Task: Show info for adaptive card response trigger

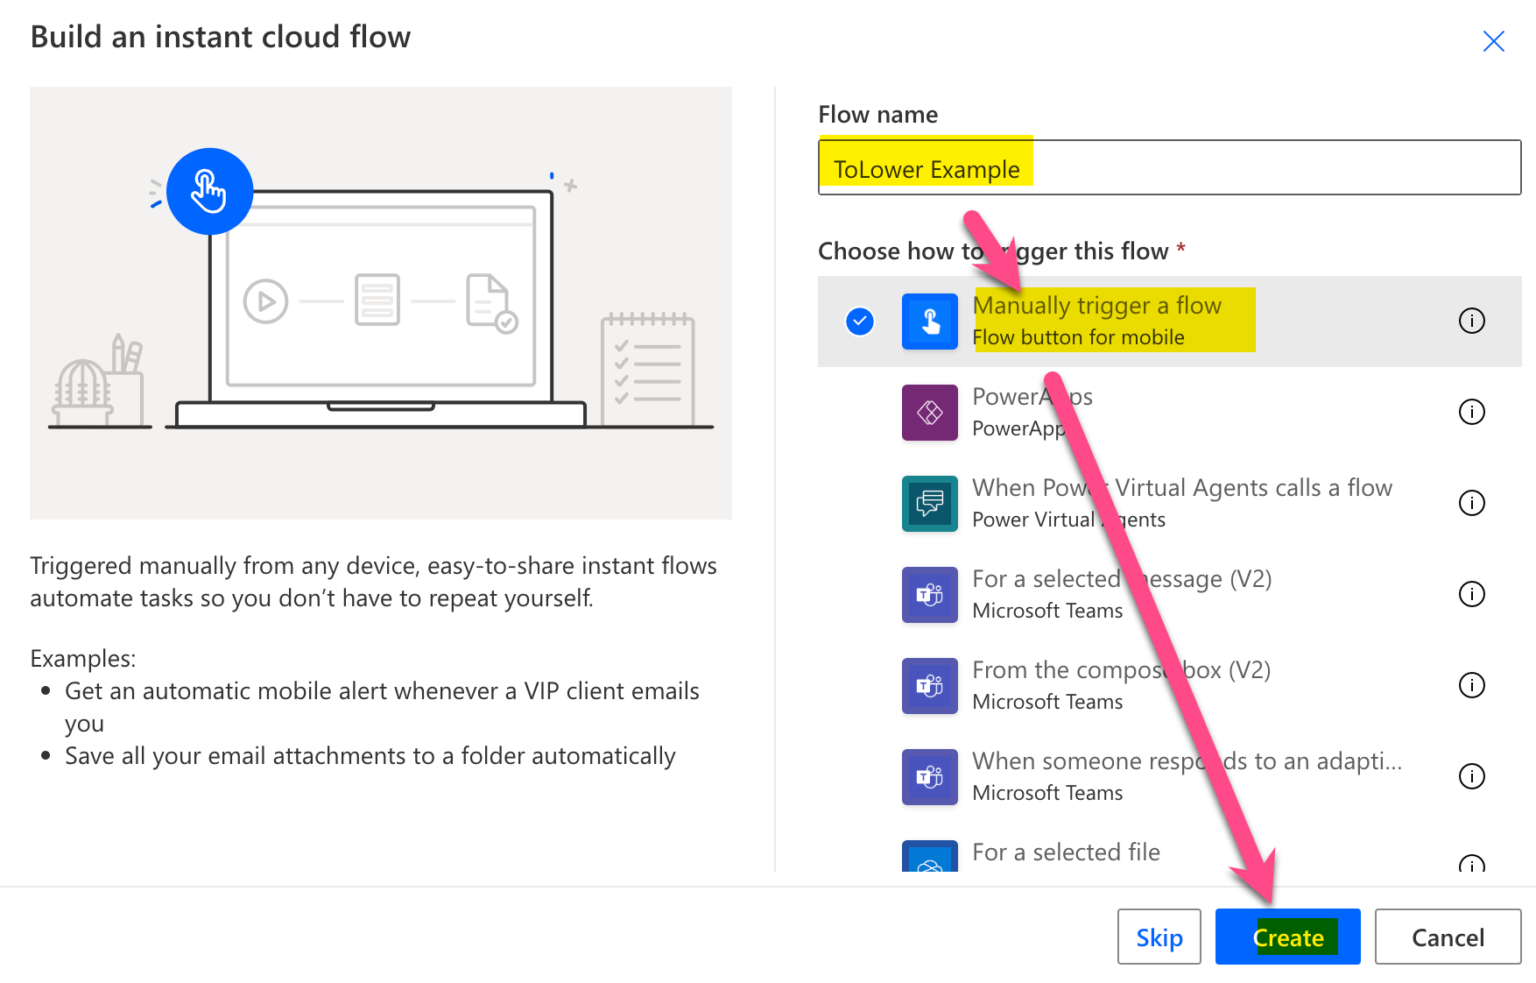Action: 1471,776
